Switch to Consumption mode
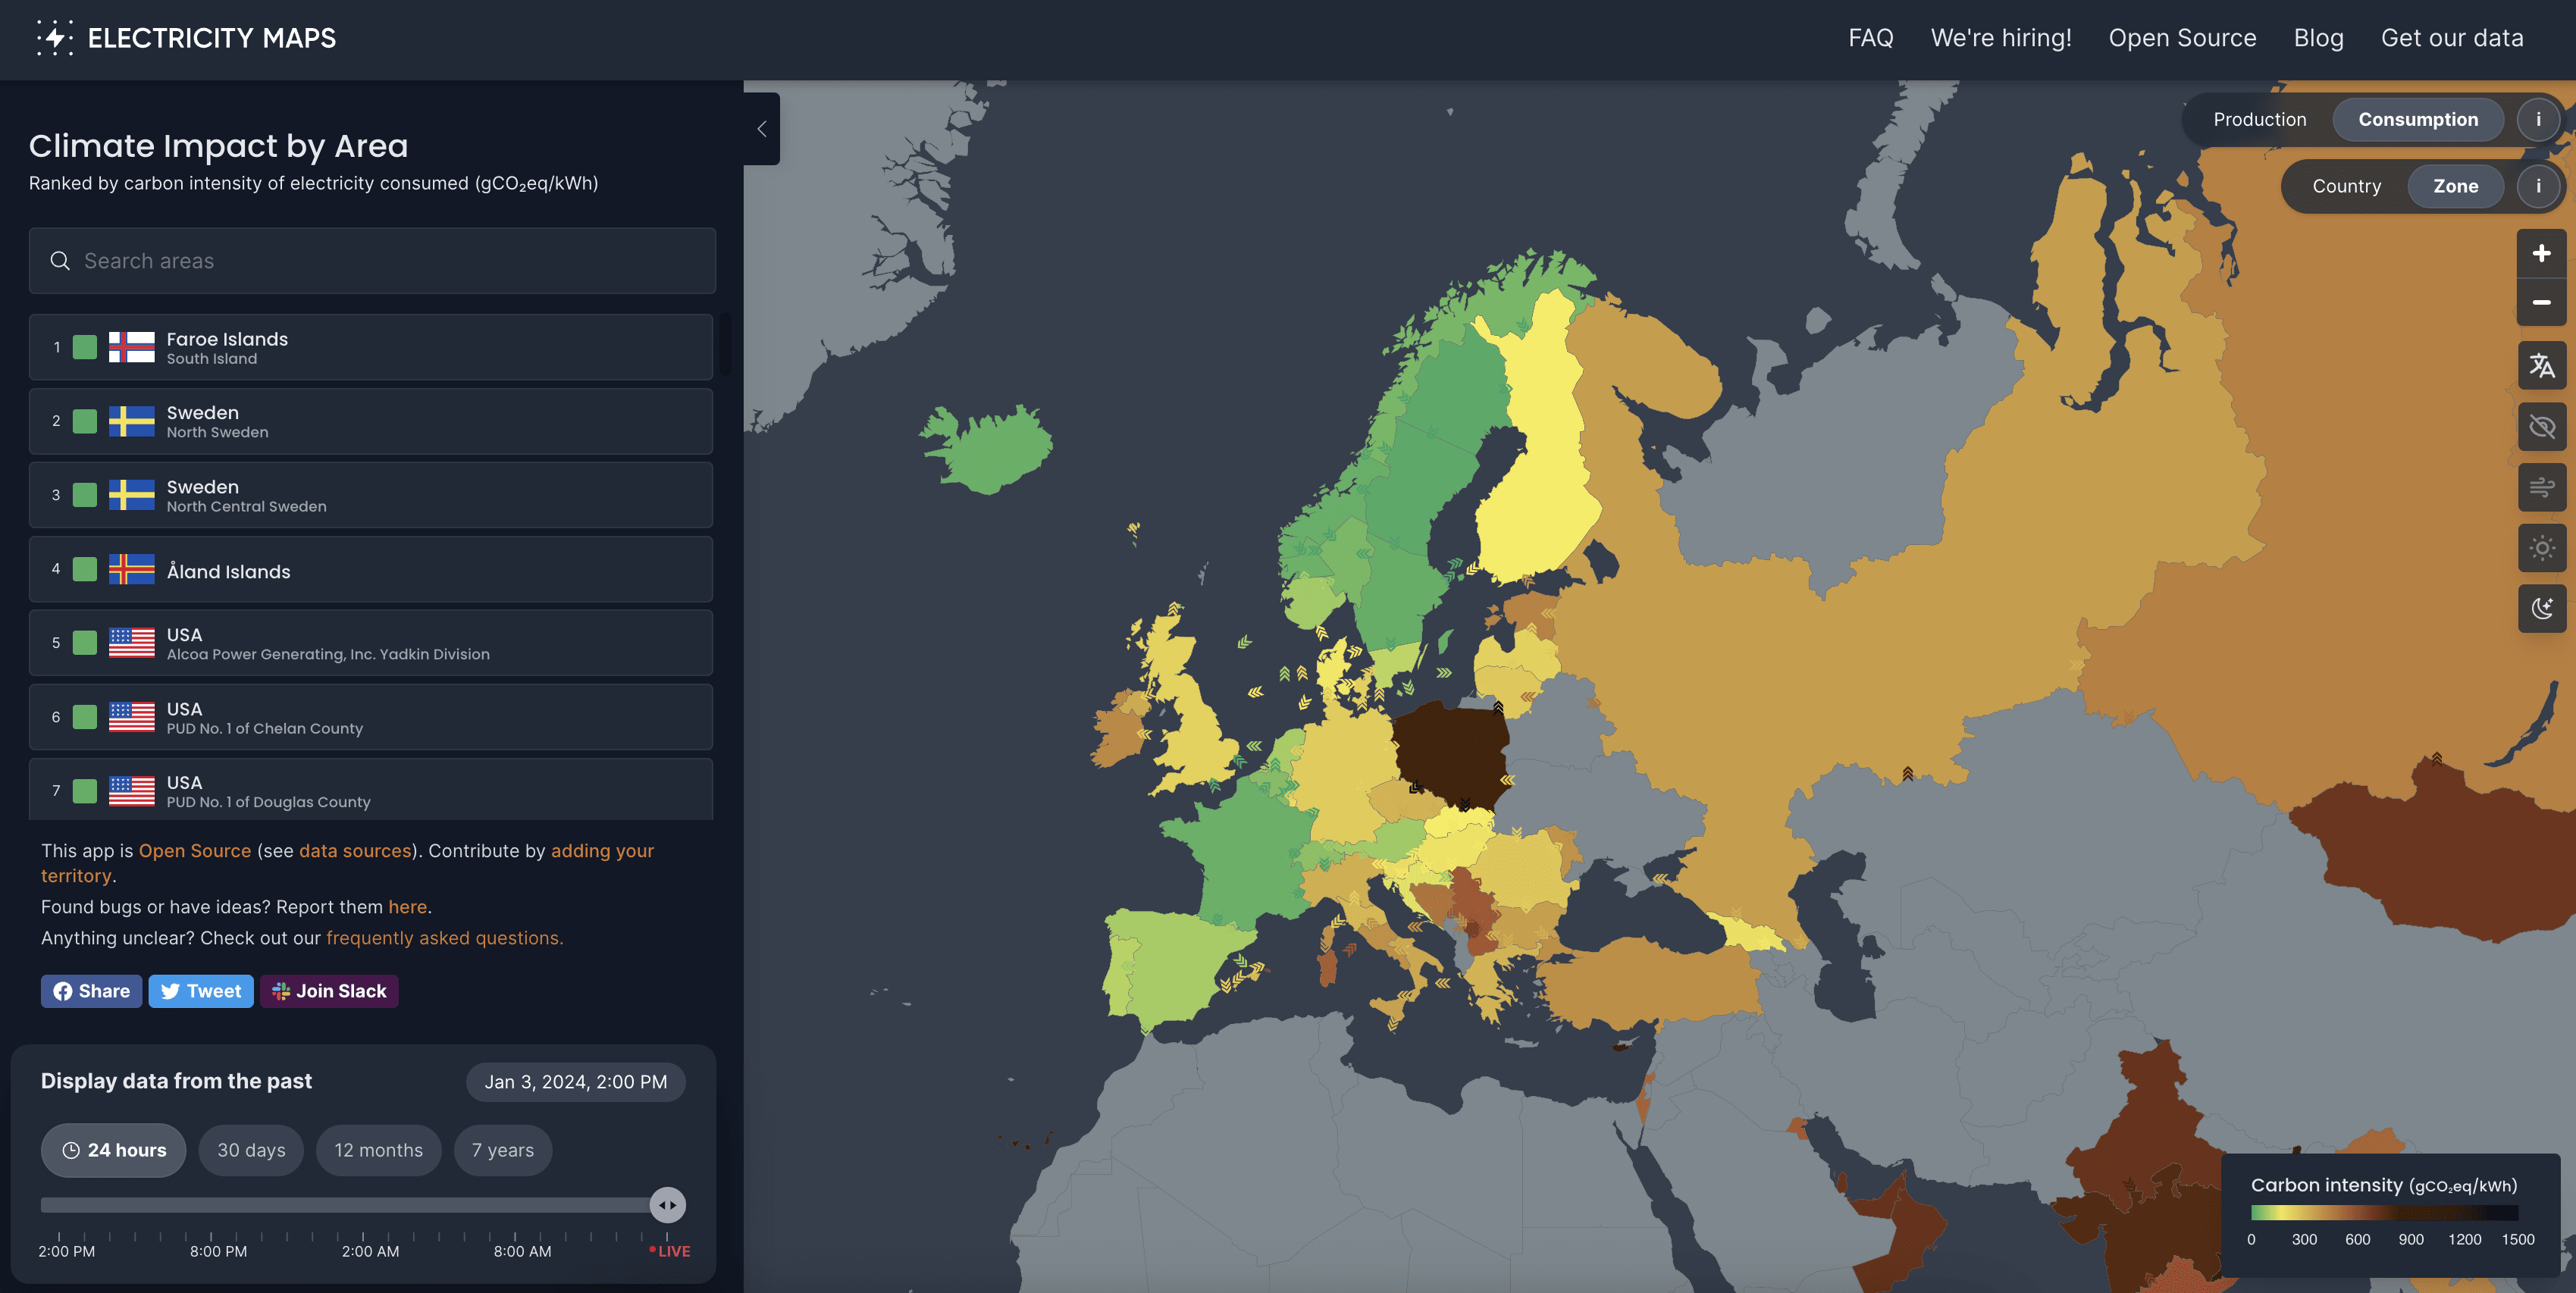Image resolution: width=2576 pixels, height=1293 pixels. tap(2418, 120)
